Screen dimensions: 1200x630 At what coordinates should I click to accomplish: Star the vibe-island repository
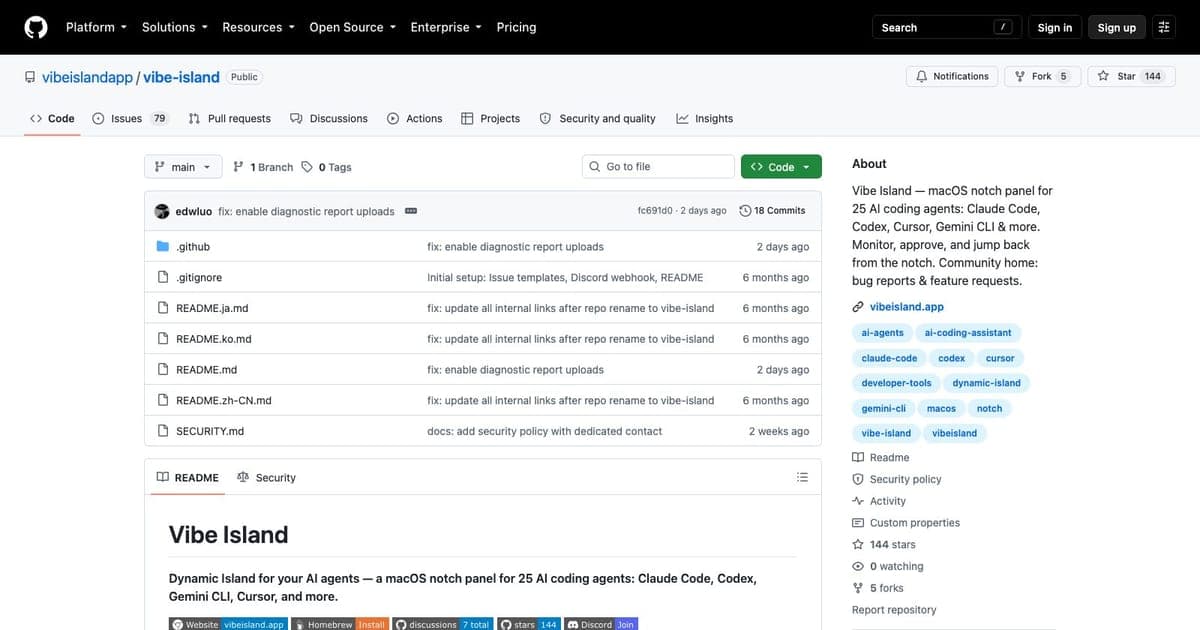click(1130, 76)
